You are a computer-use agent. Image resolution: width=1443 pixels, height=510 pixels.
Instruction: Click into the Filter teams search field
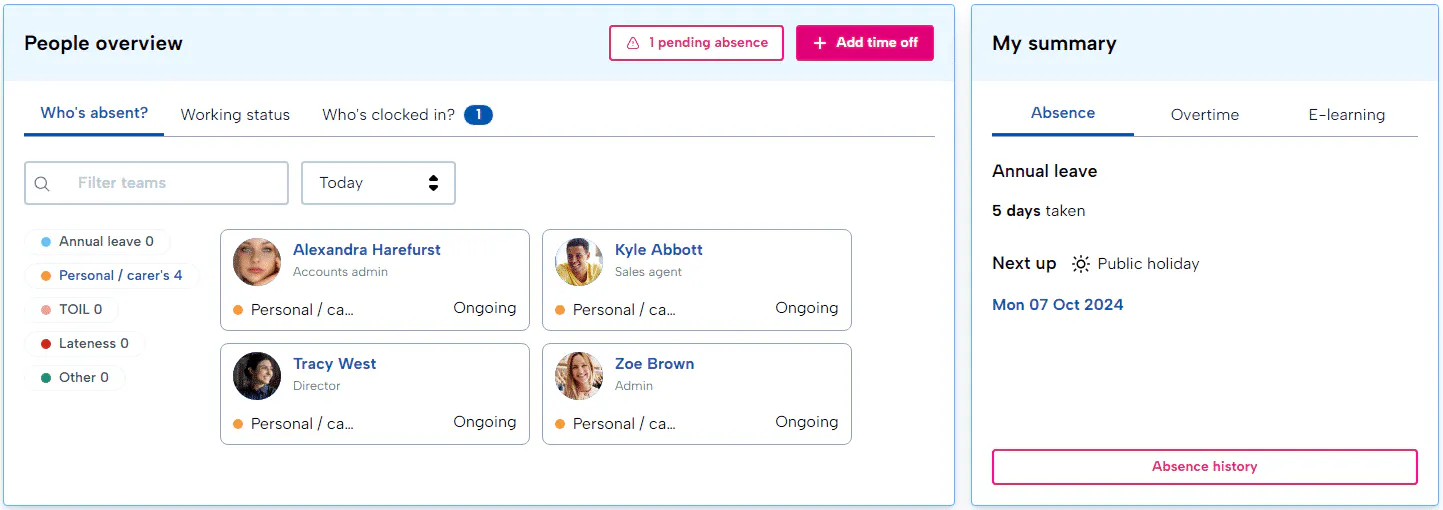point(170,183)
